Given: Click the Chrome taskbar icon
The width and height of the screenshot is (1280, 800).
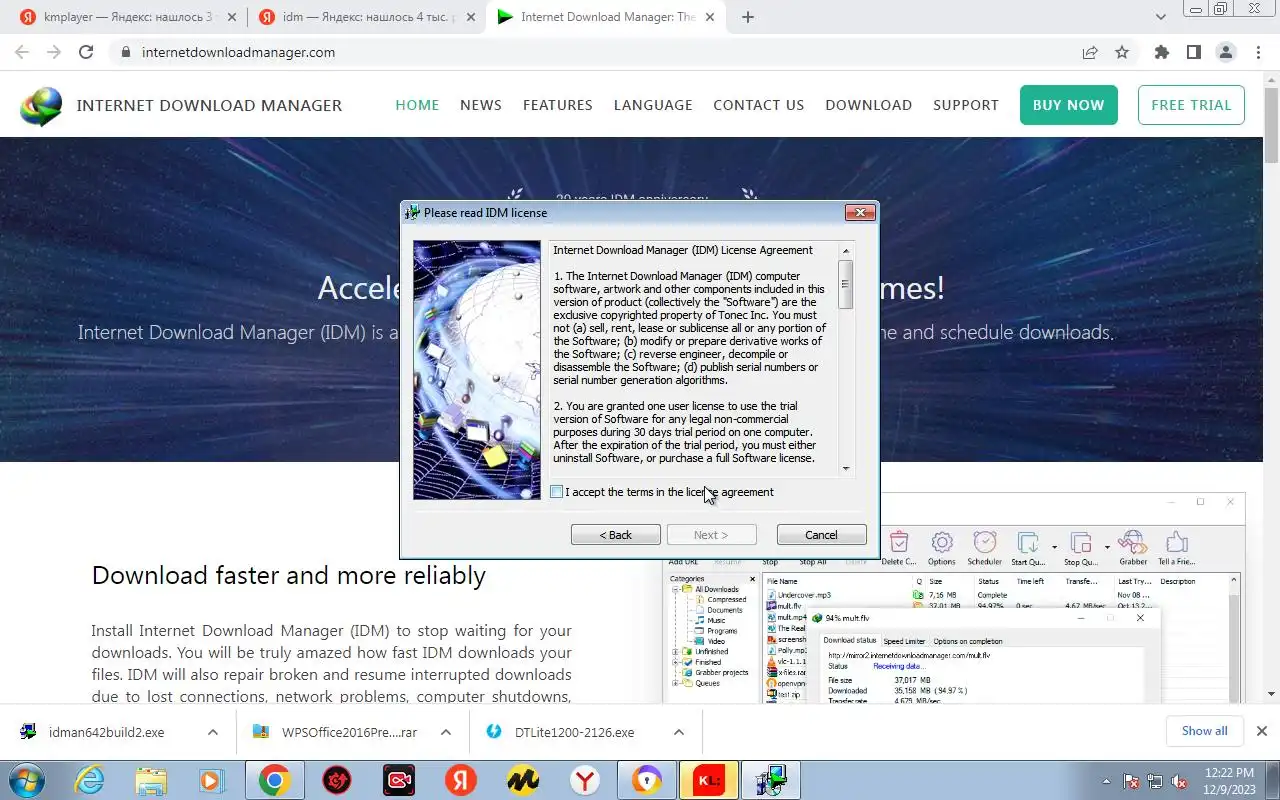Looking at the screenshot, I should 274,781.
